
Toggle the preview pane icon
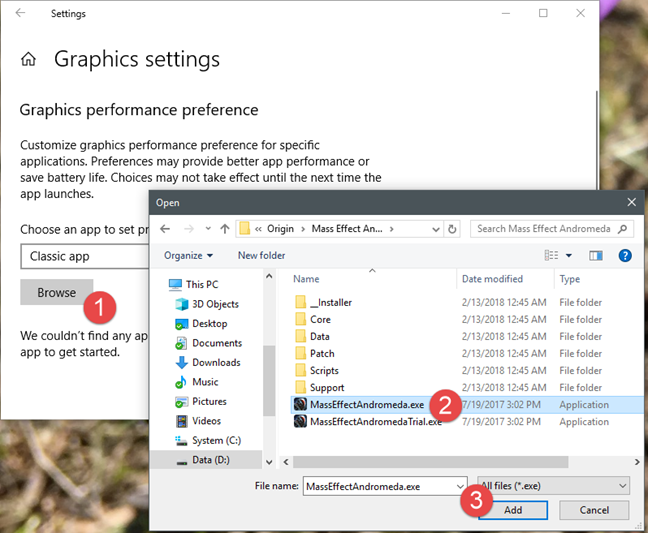pos(596,256)
